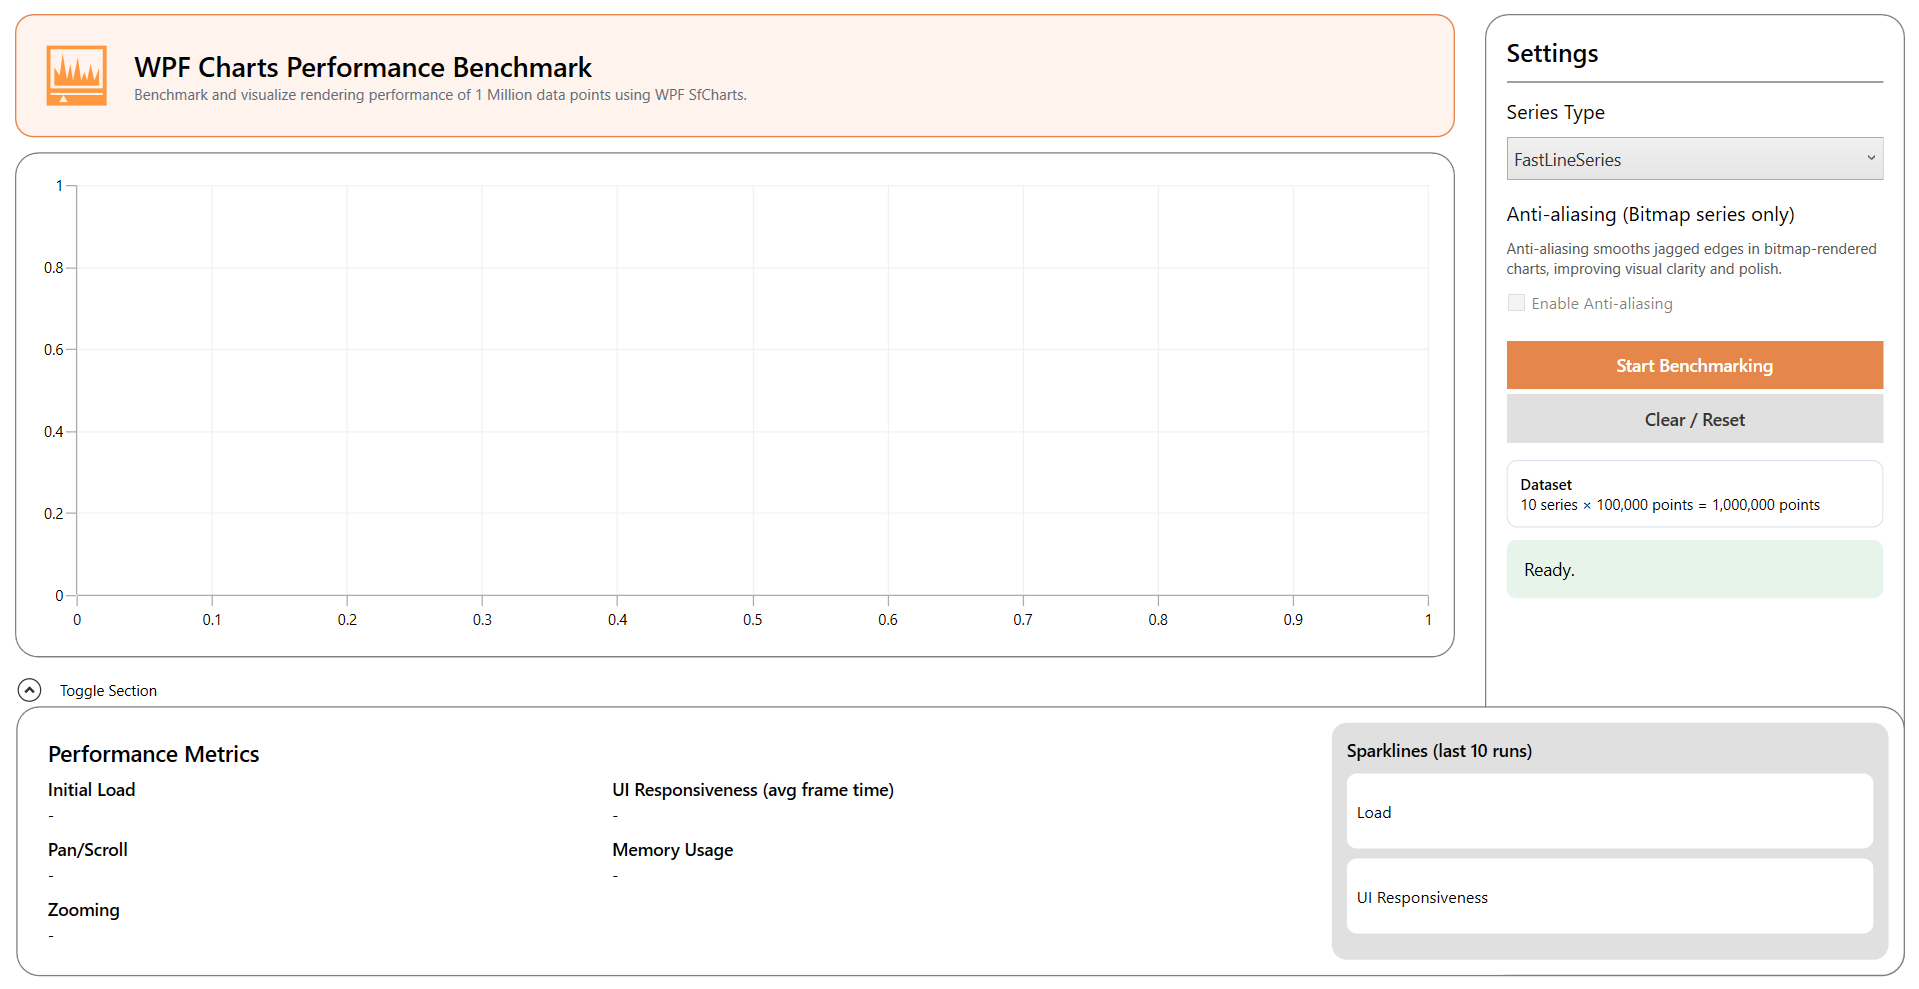This screenshot has height=989, width=1919.
Task: Click the Dataset information card
Action: [1693, 493]
